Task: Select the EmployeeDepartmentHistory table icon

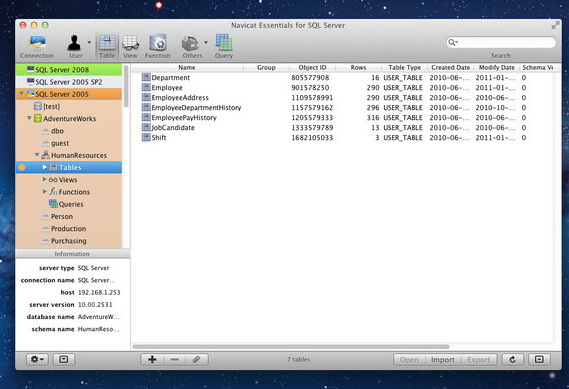Action: pos(146,107)
